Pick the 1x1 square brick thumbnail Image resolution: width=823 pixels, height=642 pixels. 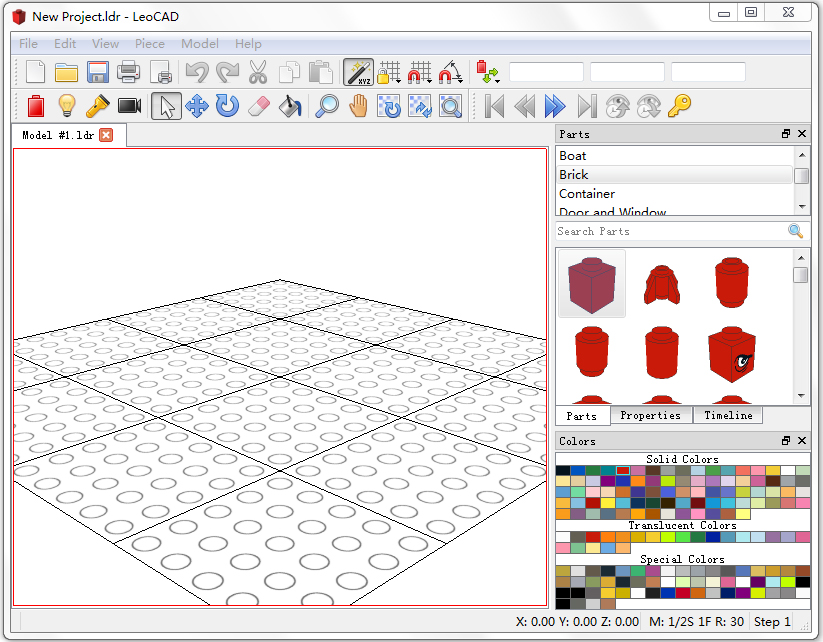tap(592, 283)
